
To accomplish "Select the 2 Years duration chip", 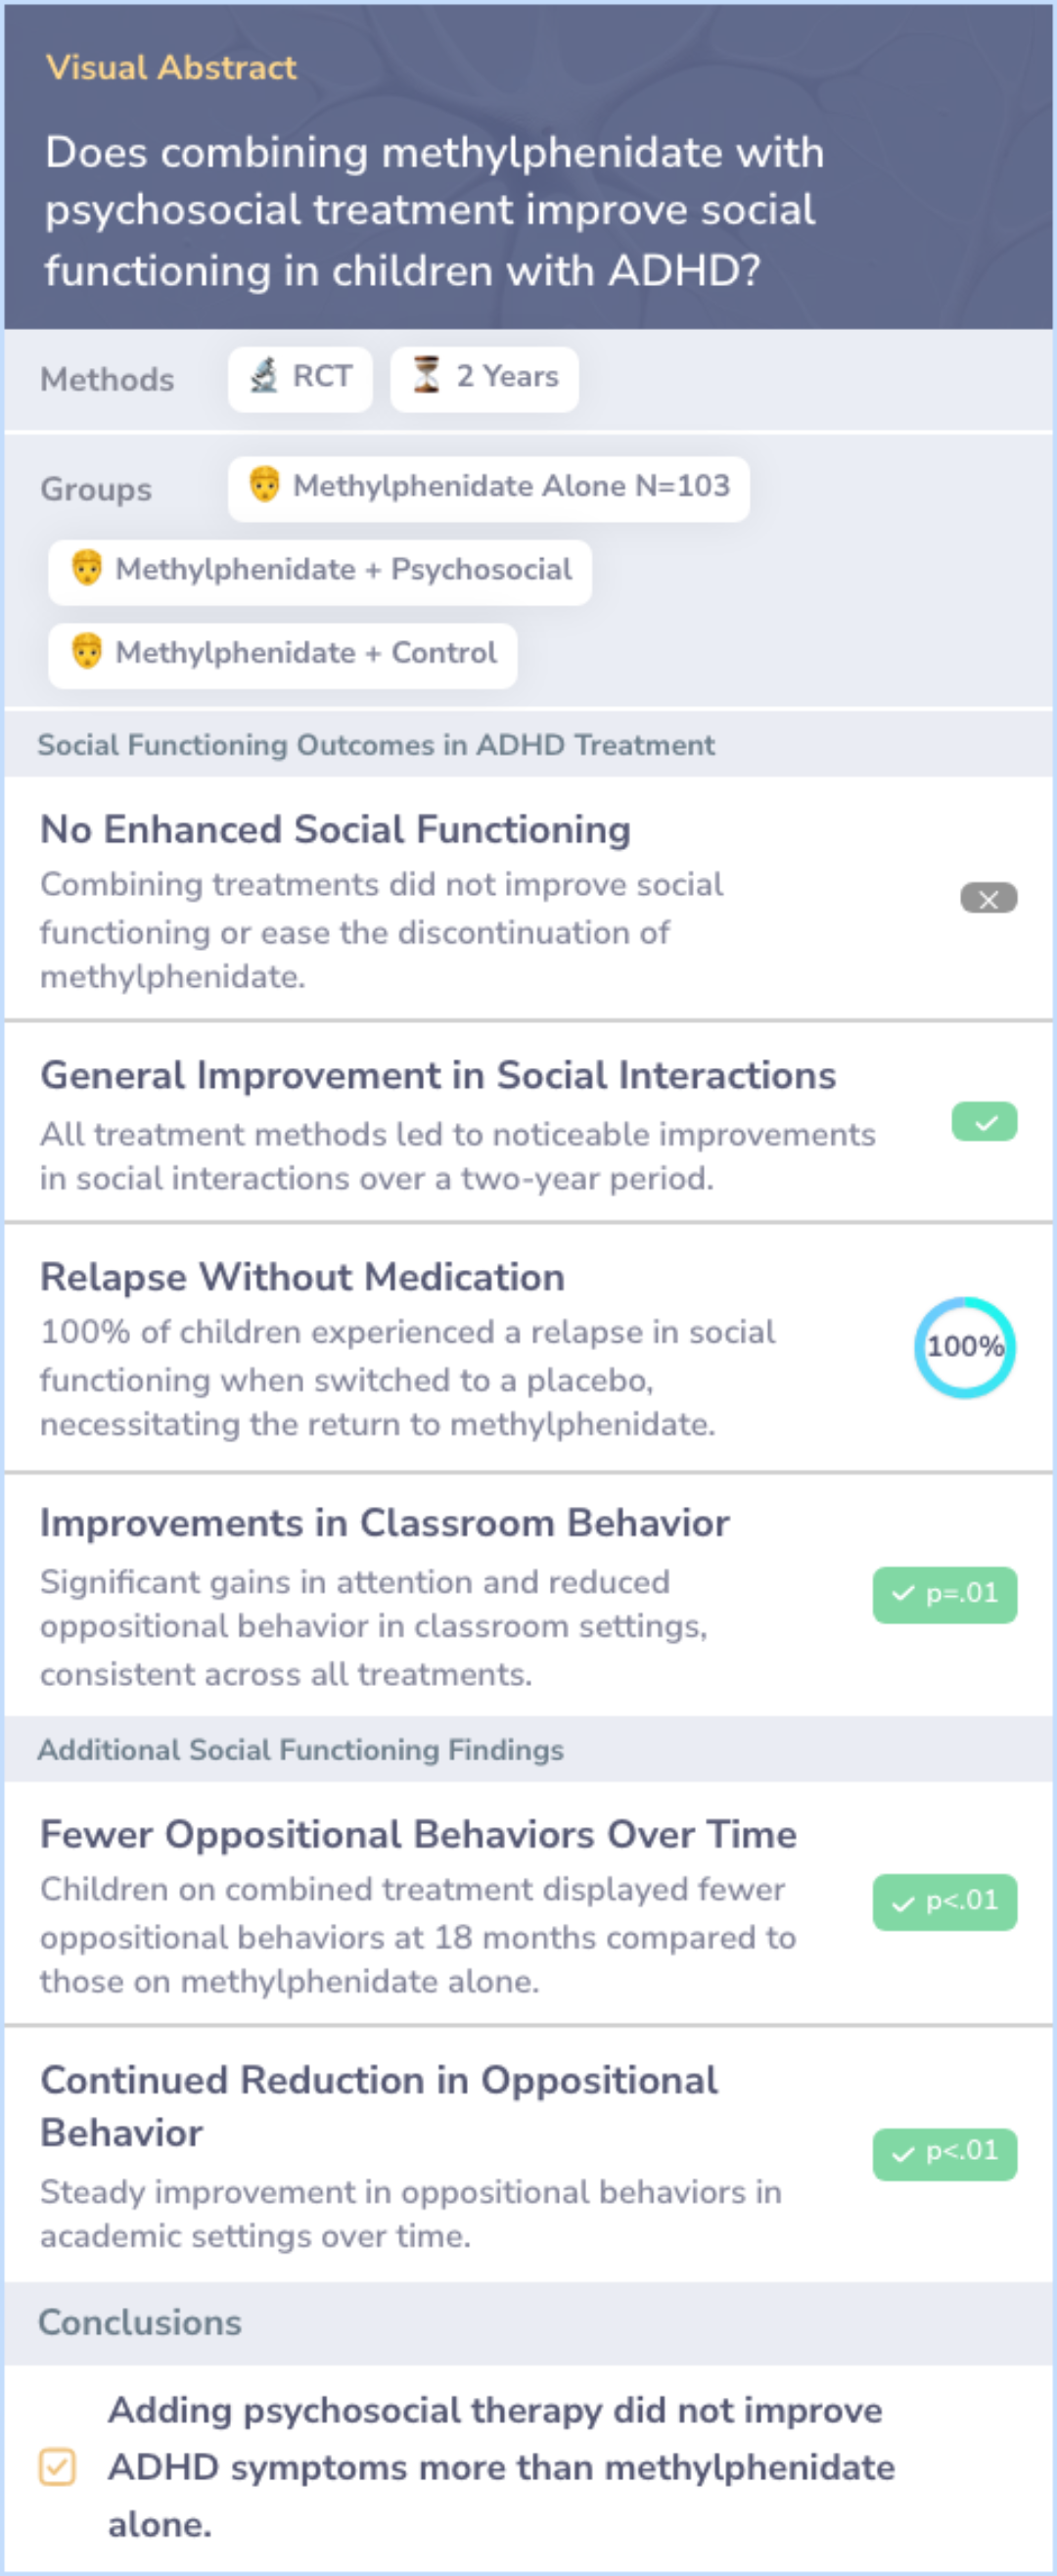I will pyautogui.click(x=484, y=379).
